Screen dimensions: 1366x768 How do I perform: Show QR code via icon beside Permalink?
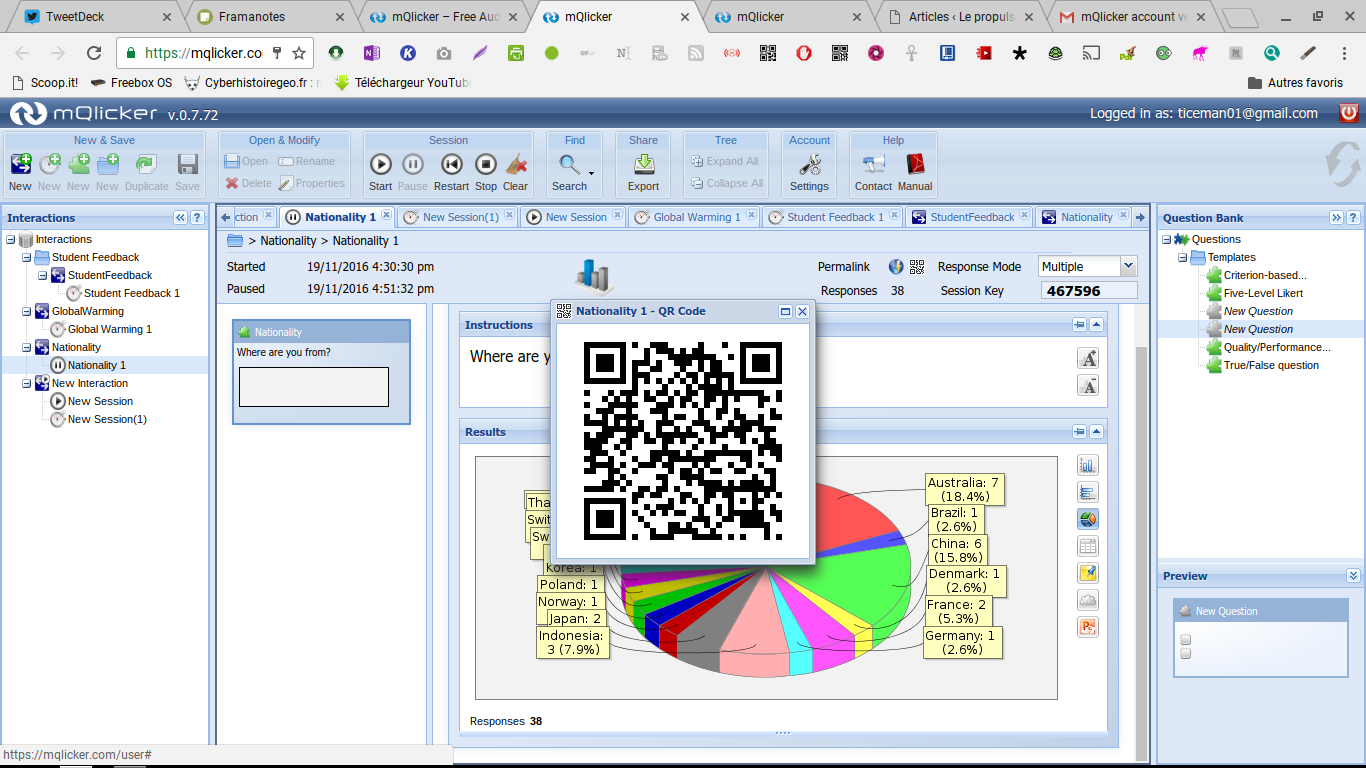coord(917,267)
